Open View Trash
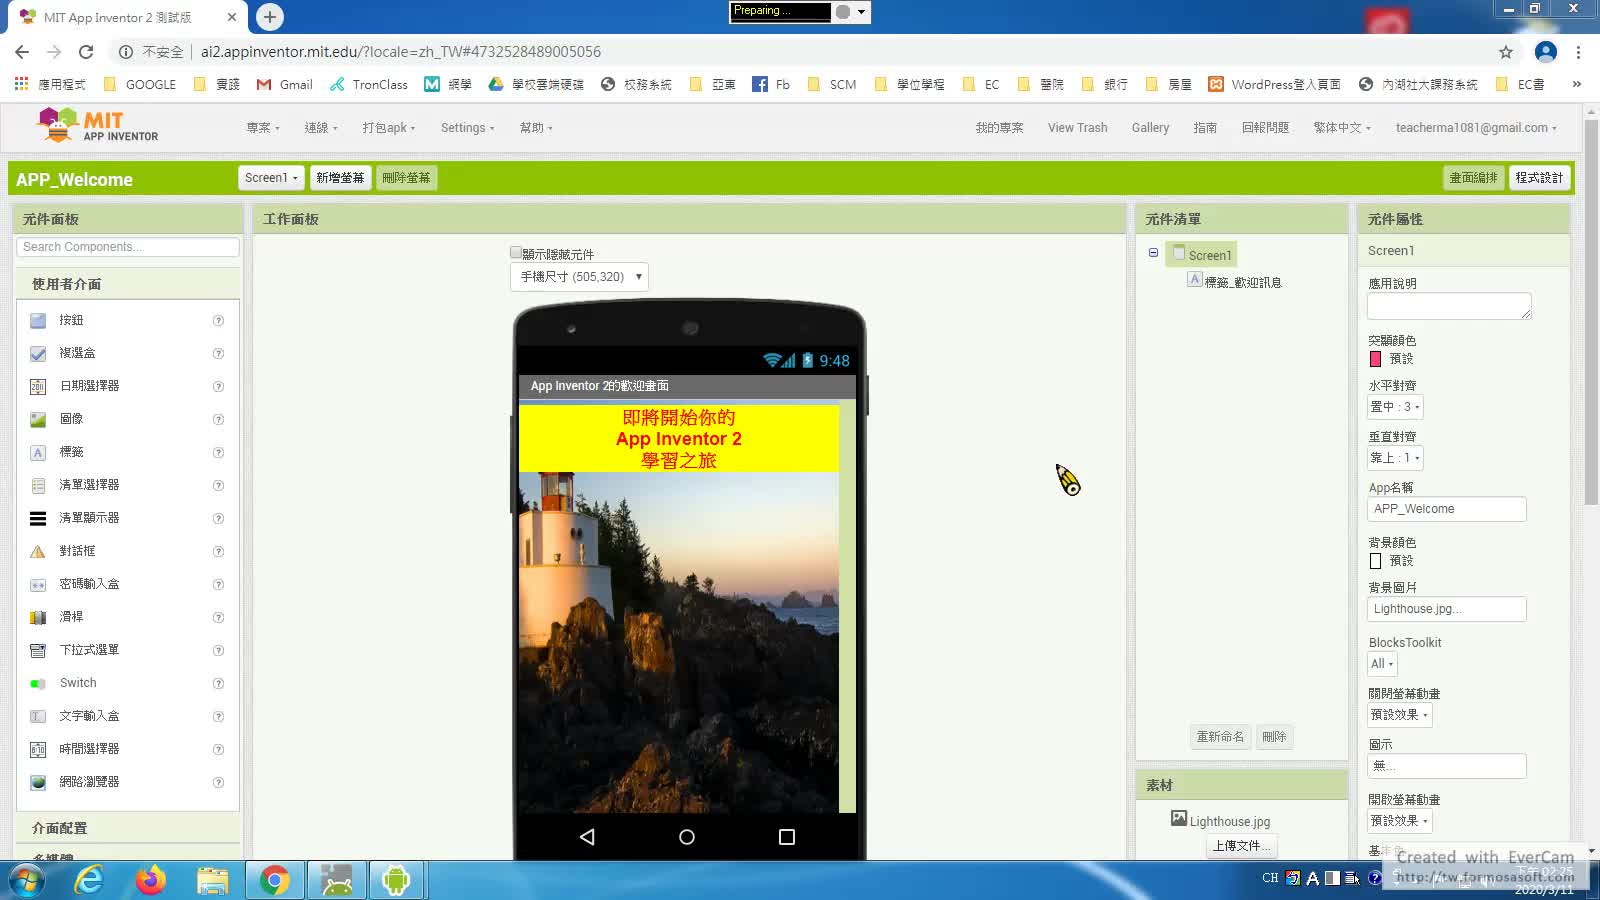This screenshot has height=900, width=1600. point(1077,128)
